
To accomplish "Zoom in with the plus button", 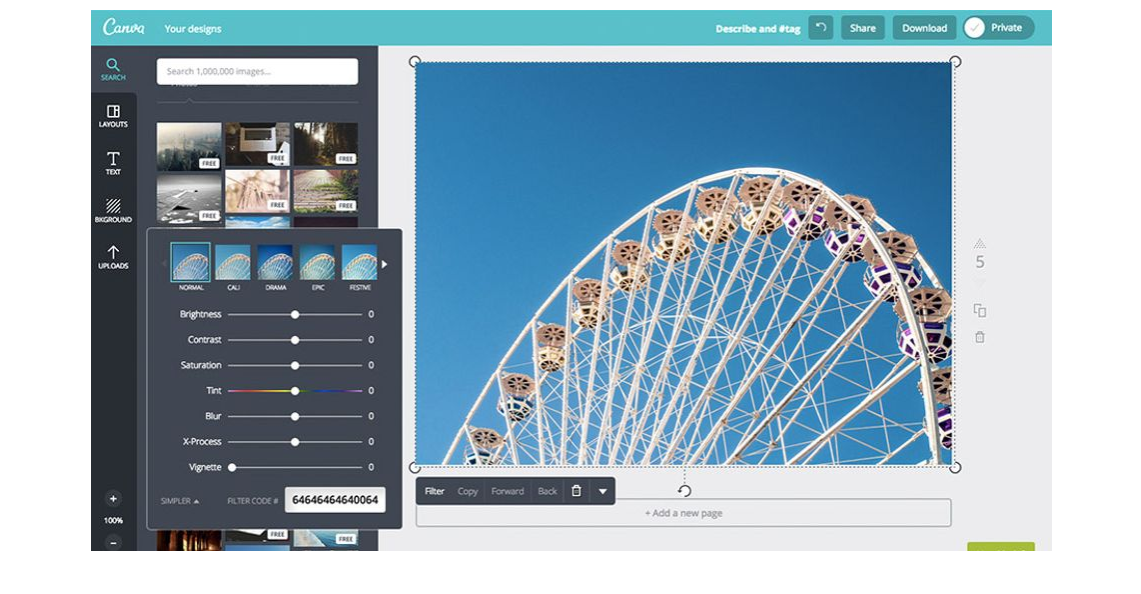I will 113,499.
